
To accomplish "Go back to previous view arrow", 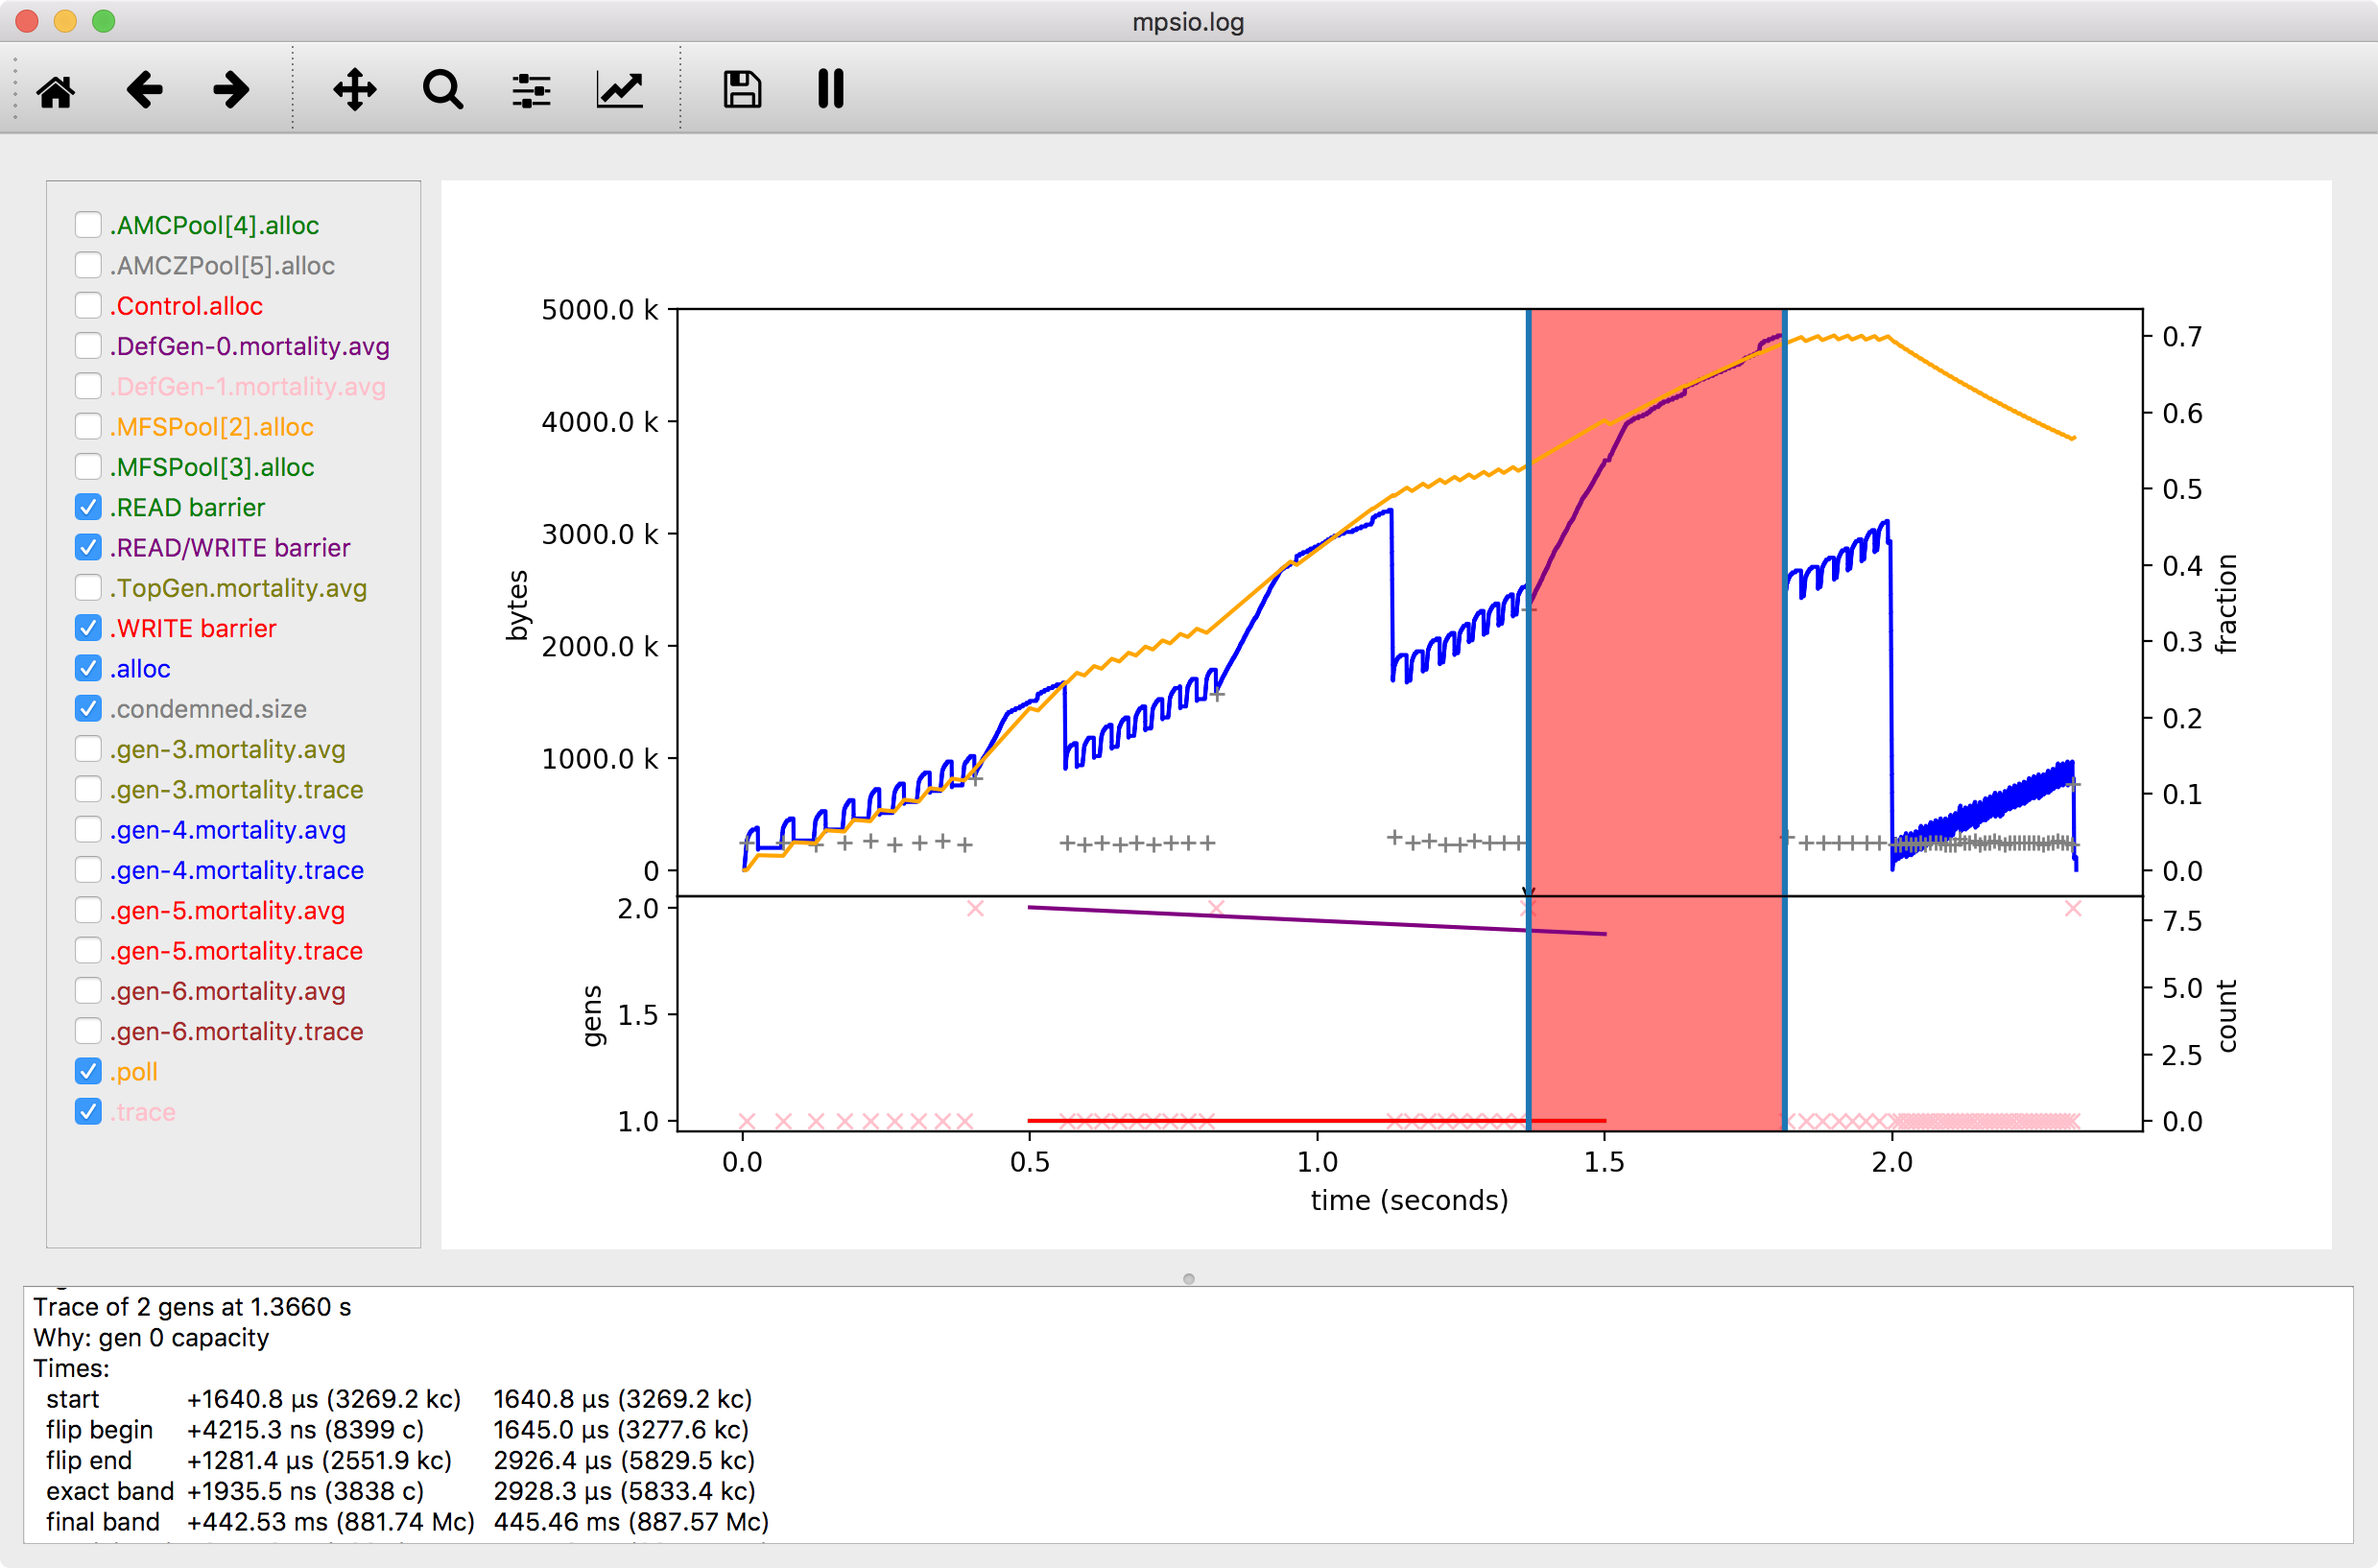I will tap(144, 90).
